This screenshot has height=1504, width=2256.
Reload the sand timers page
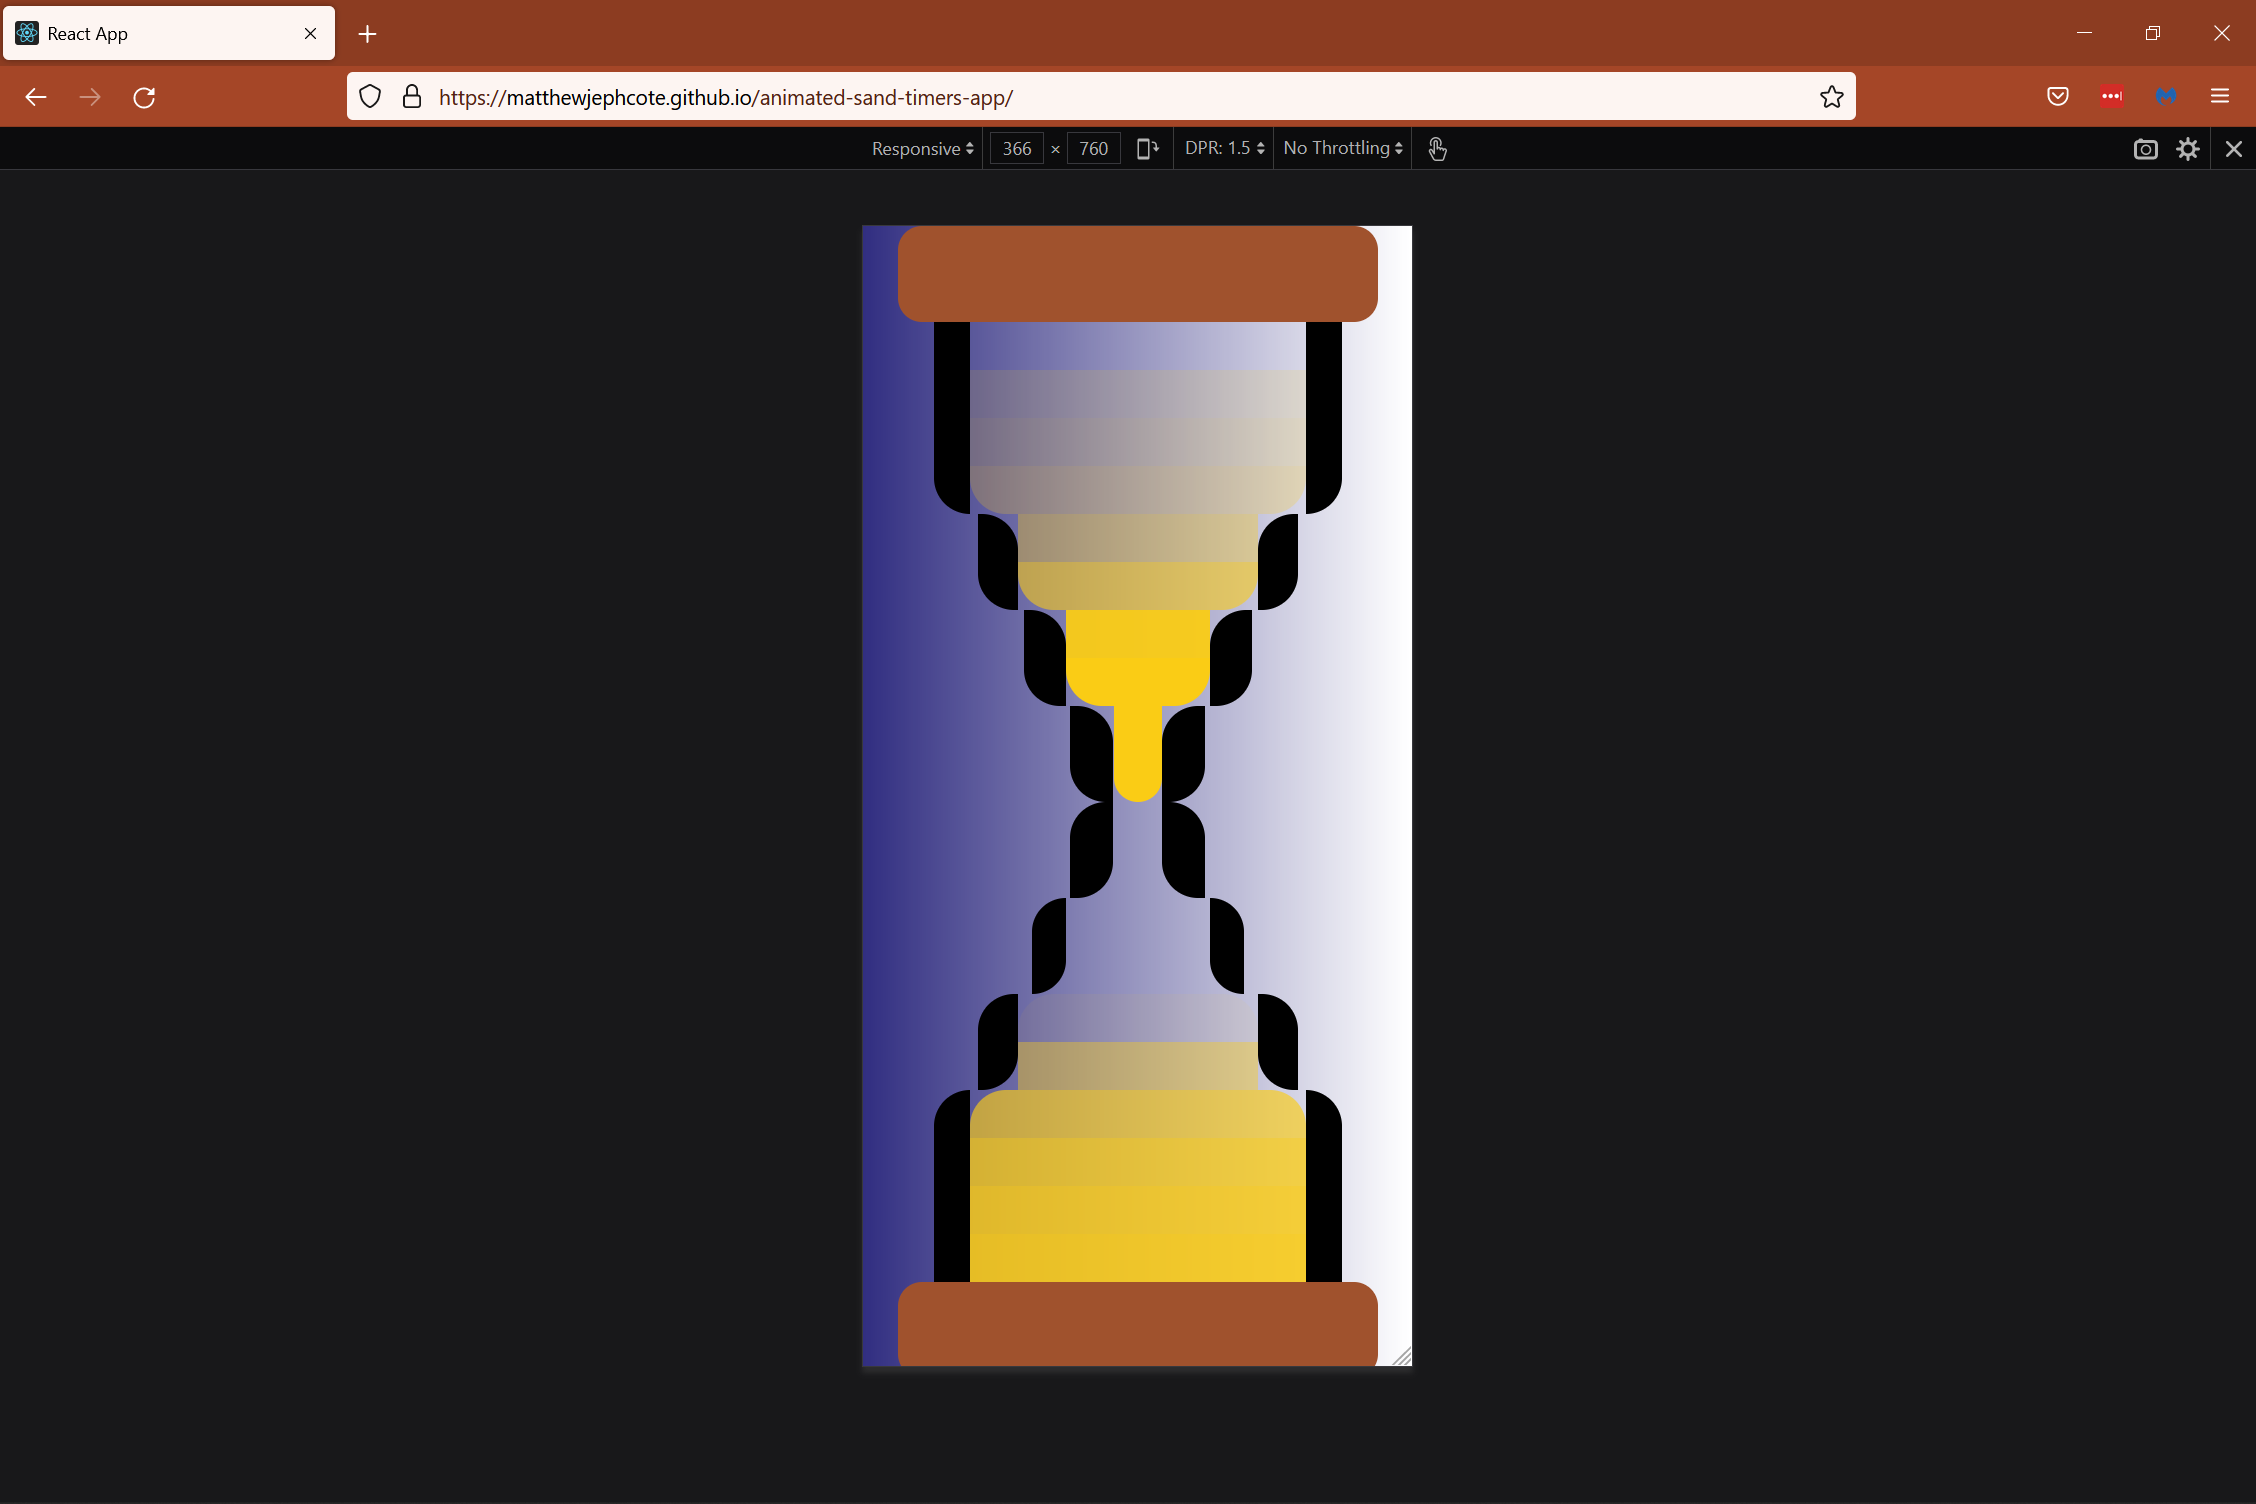click(x=144, y=96)
